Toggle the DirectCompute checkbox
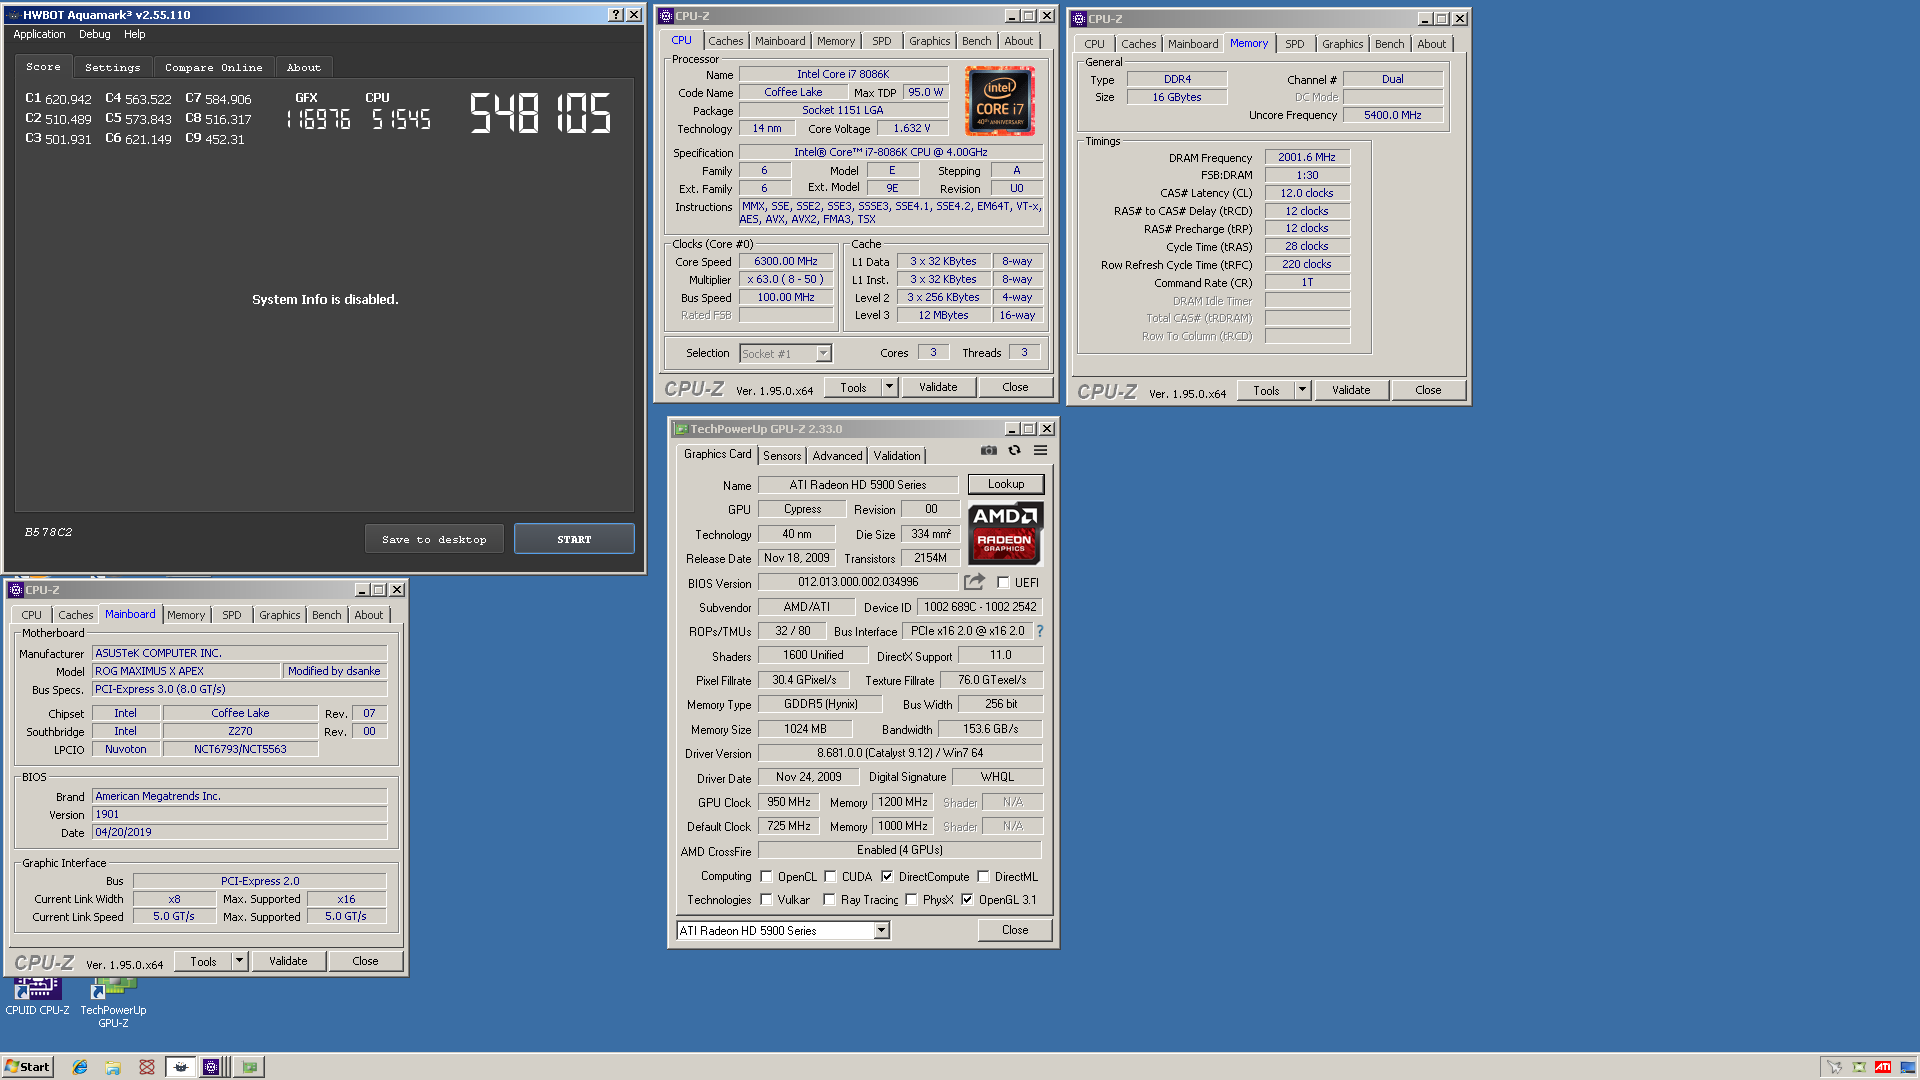 [x=887, y=877]
